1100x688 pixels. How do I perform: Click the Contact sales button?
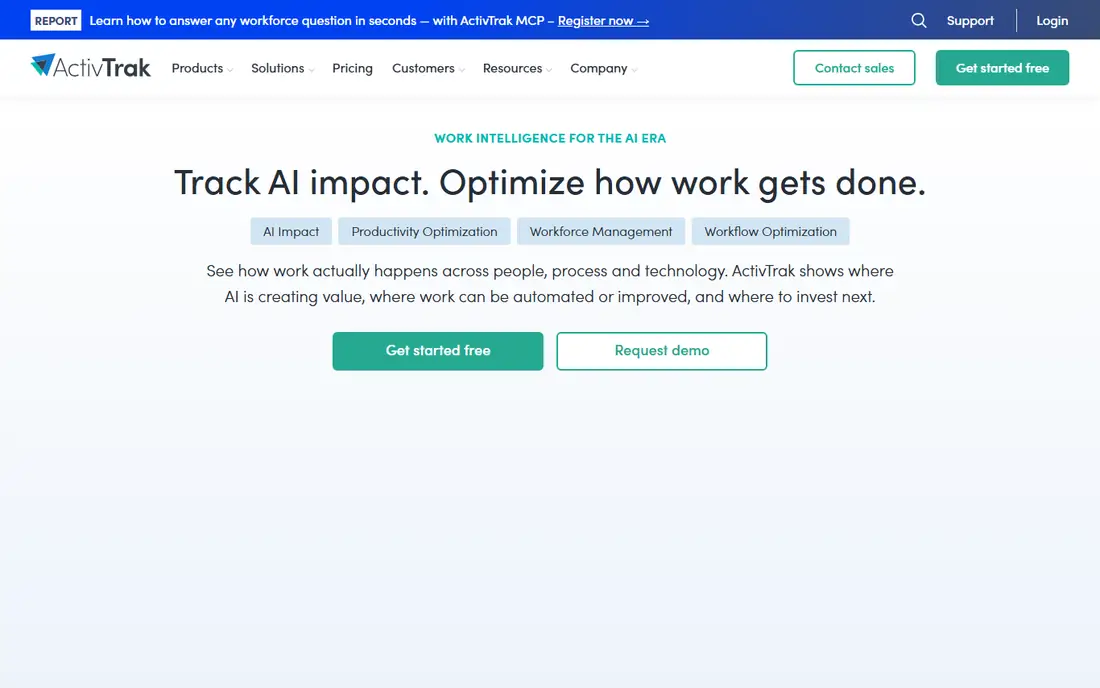click(x=854, y=67)
